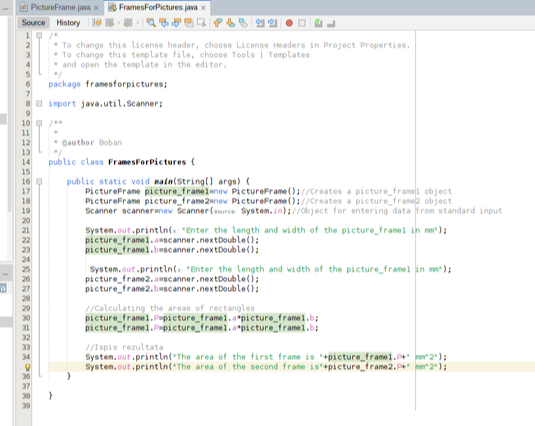Click line number 39 in the gutter
The width and height of the screenshot is (535, 426).
(x=26, y=406)
